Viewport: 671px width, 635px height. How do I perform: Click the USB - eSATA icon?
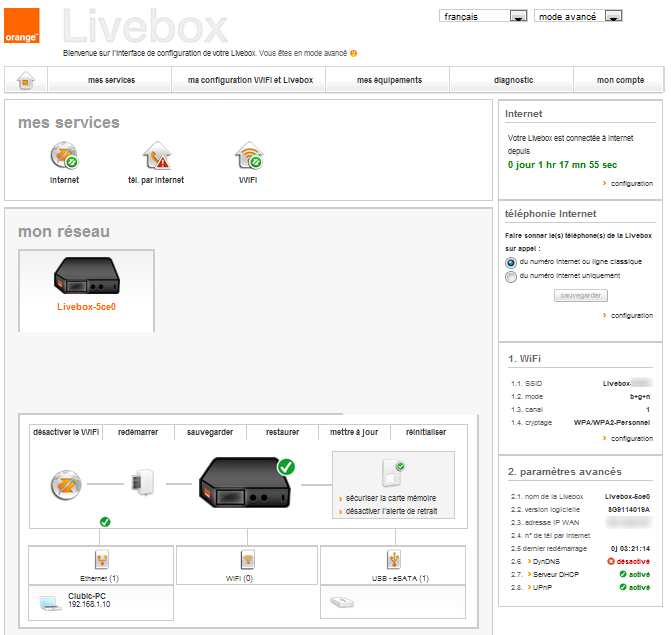click(394, 559)
